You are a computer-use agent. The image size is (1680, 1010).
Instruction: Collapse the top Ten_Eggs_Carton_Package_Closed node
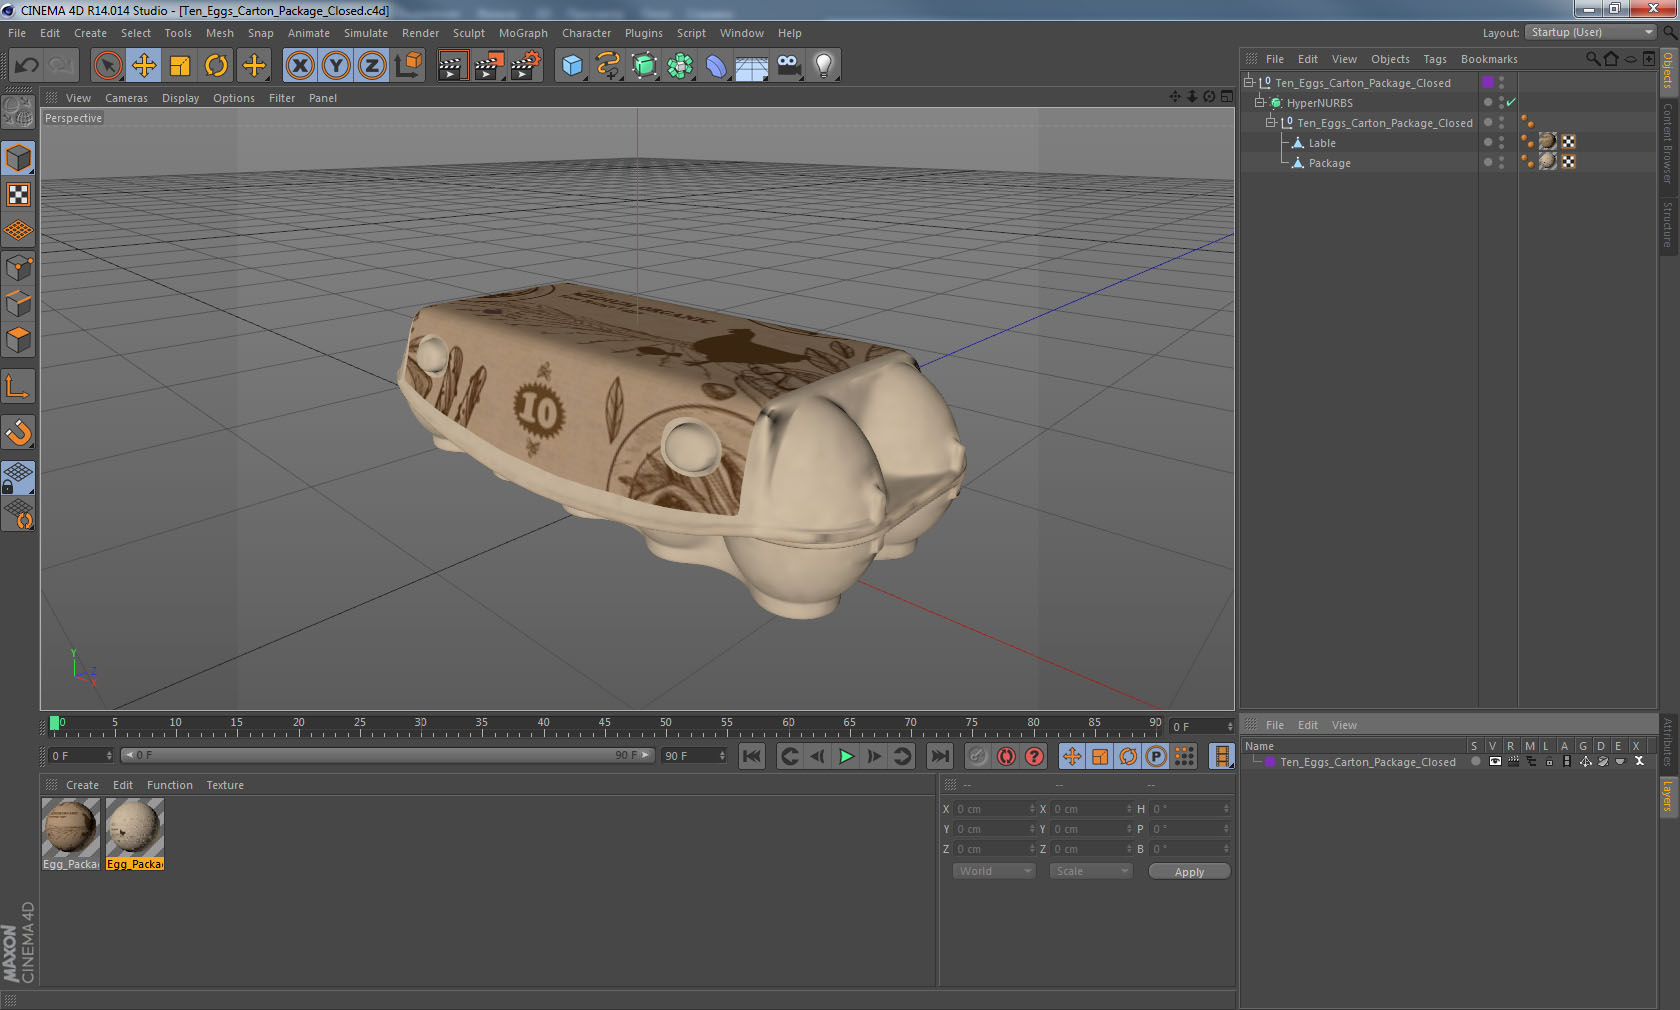(x=1248, y=82)
